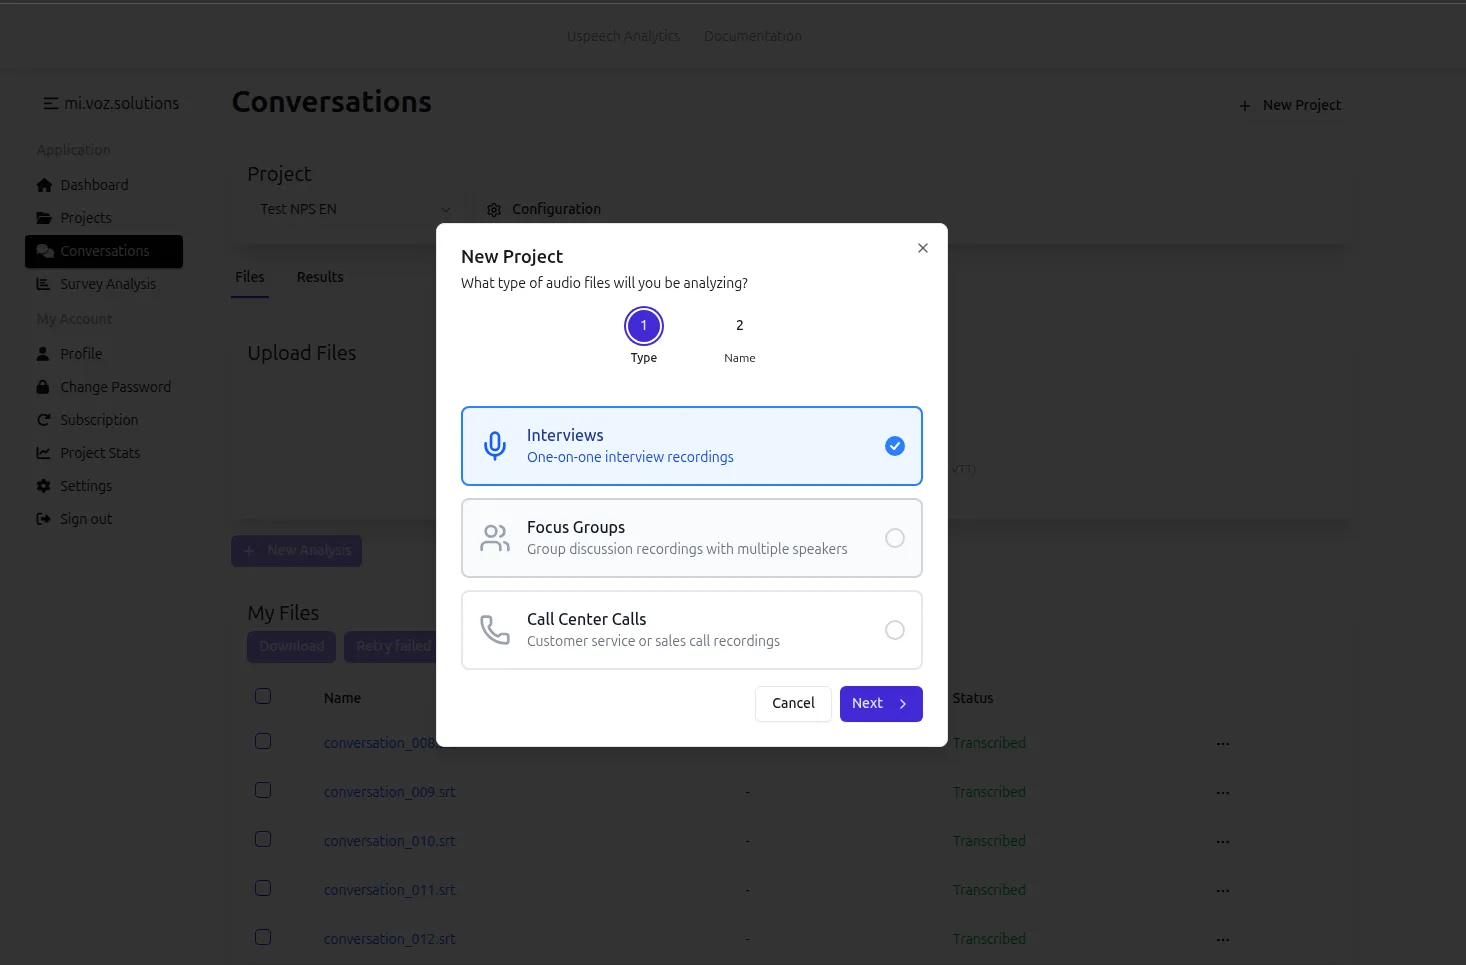This screenshot has width=1466, height=965.
Task: Open the options menu for conversation_011.srt
Action: pos(1222,890)
